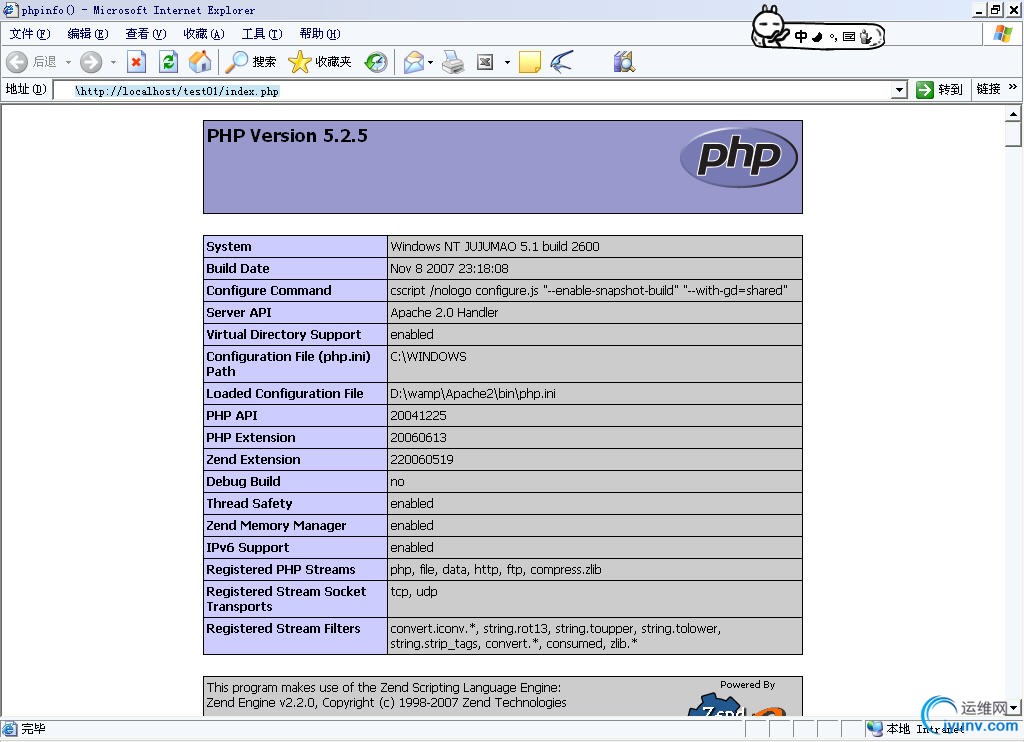
Task: Open the 文件(F) menu
Action: click(x=29, y=34)
